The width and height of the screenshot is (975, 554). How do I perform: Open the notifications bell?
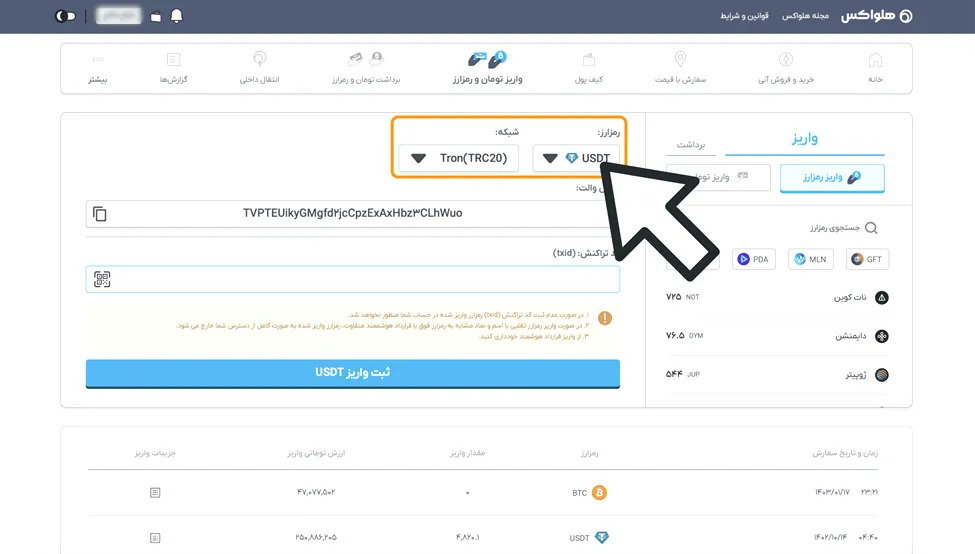177,16
